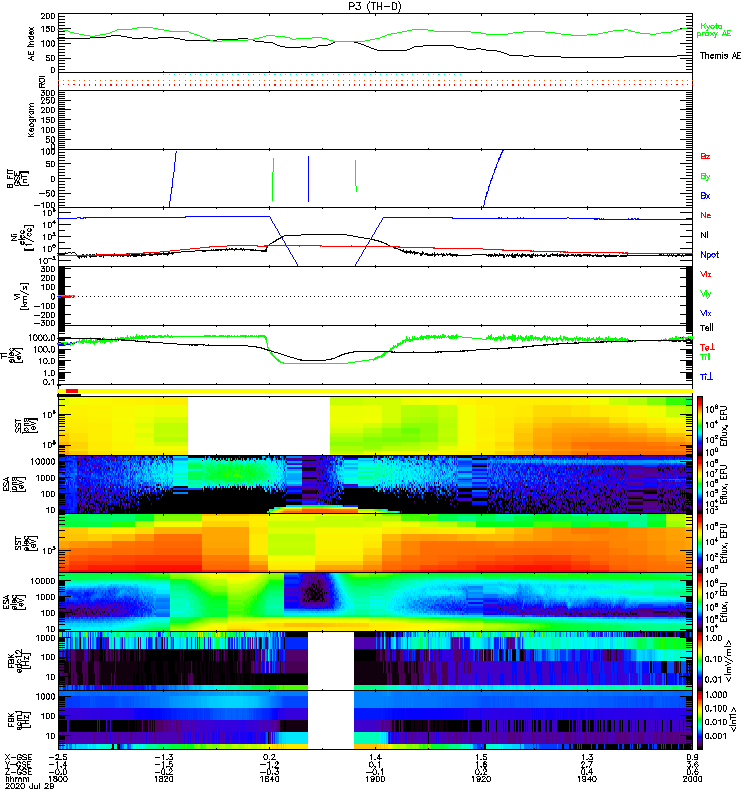Click the SST ion panel color bar
The height and width of the screenshot is (800, 750).
tap(700, 425)
